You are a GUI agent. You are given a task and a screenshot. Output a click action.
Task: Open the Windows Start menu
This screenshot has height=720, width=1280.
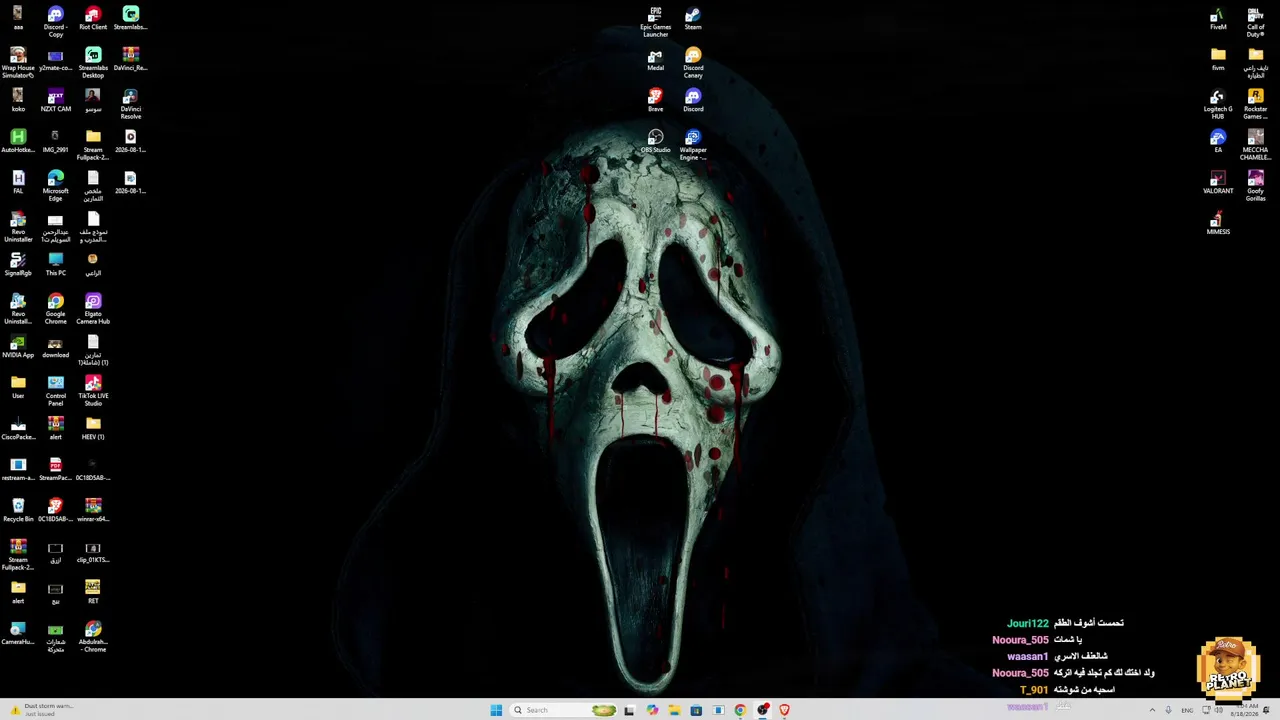pyautogui.click(x=496, y=710)
